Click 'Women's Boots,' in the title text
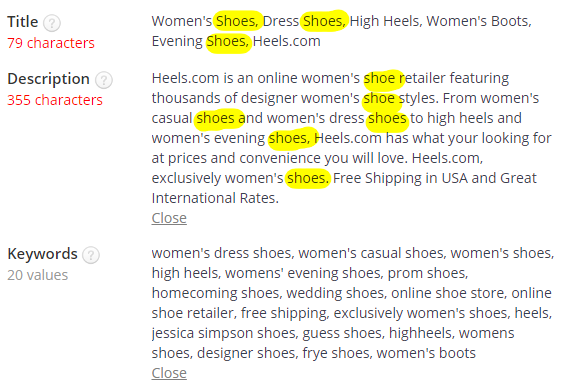This screenshot has height=381, width=563. 479,21
